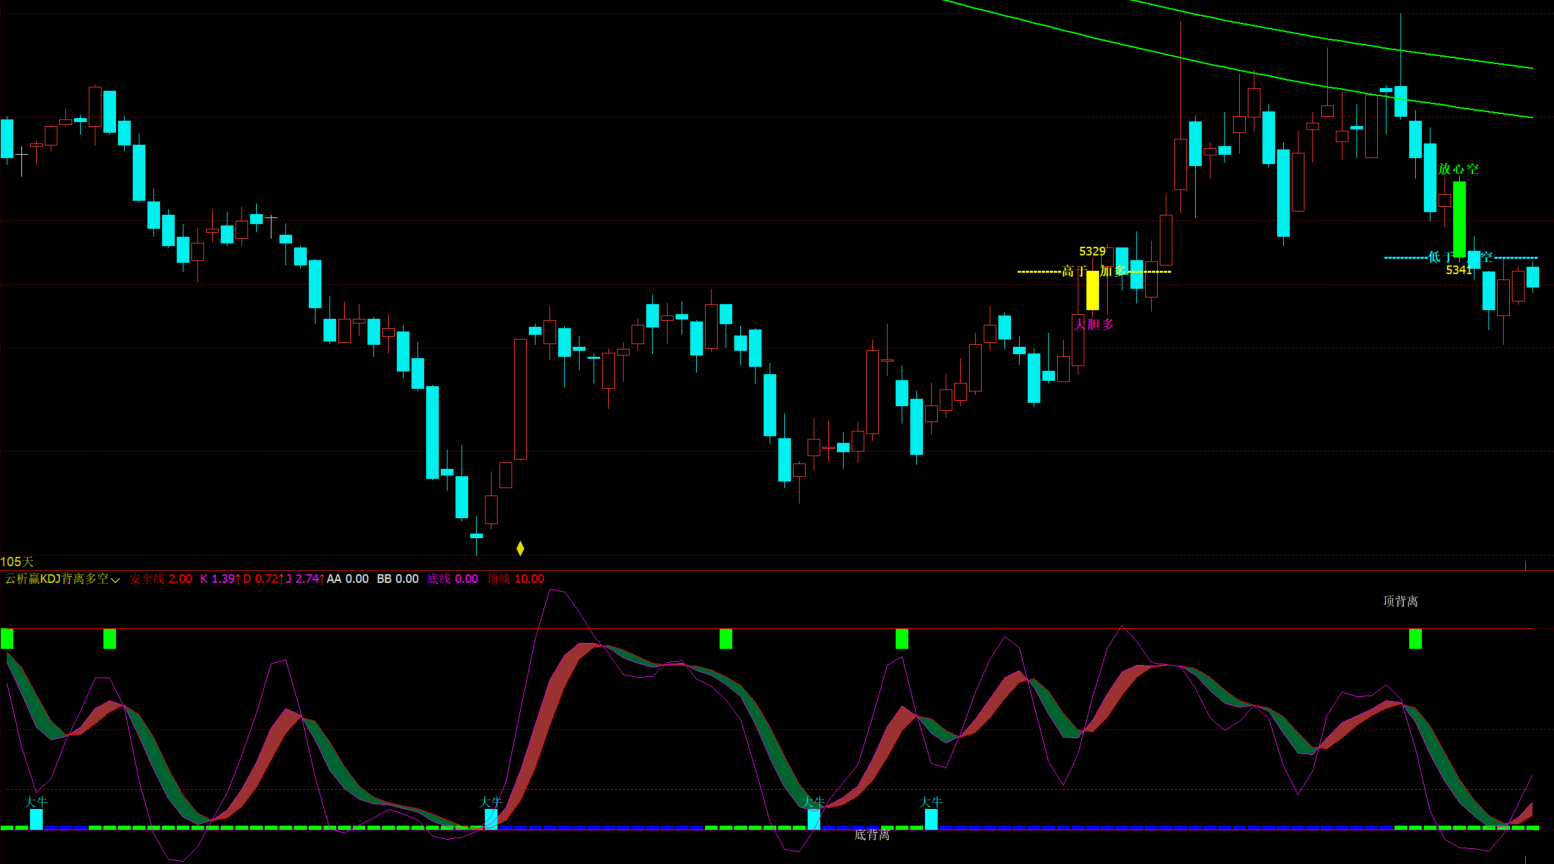Click the leftmost 大牛 cyan marker
Screen dimensions: 1554x864
pos(36,819)
